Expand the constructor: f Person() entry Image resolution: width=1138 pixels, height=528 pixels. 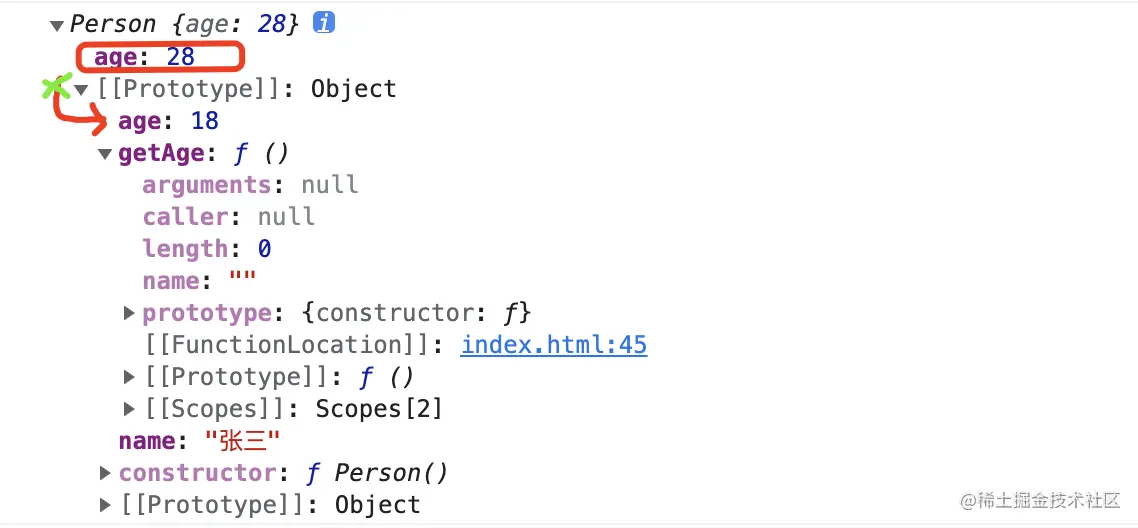[x=106, y=473]
